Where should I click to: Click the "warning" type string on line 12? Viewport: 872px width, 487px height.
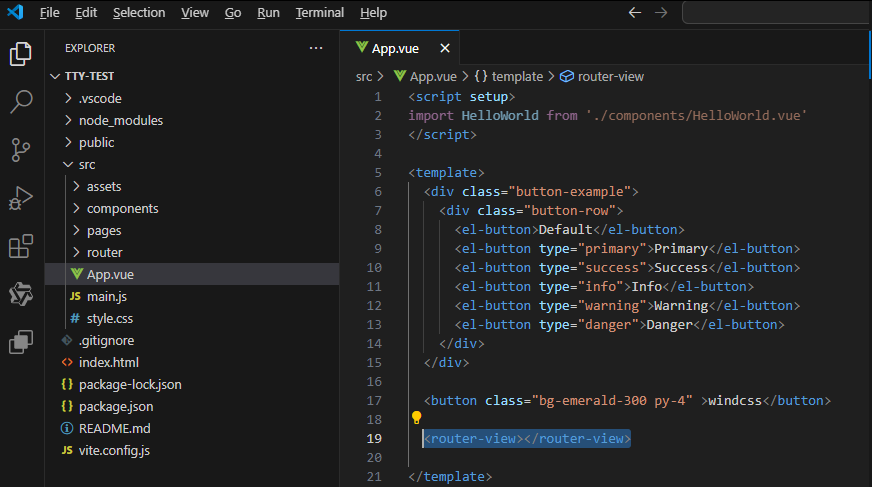(x=612, y=306)
